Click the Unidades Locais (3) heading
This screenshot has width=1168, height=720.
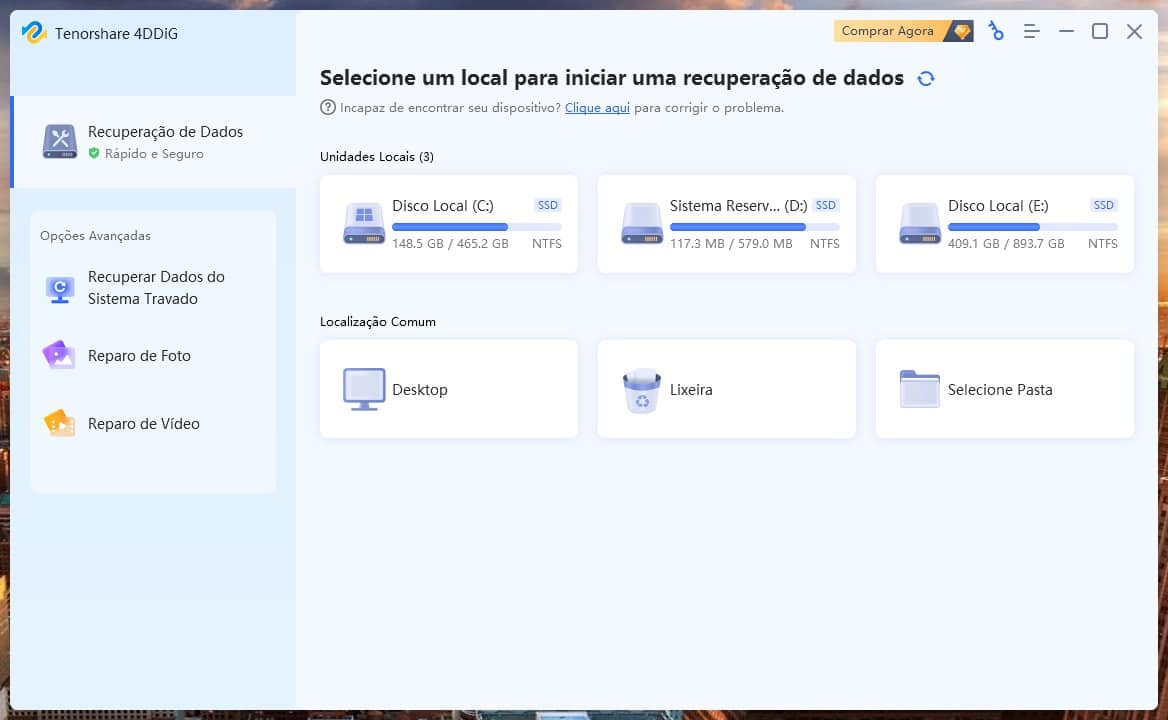(377, 157)
